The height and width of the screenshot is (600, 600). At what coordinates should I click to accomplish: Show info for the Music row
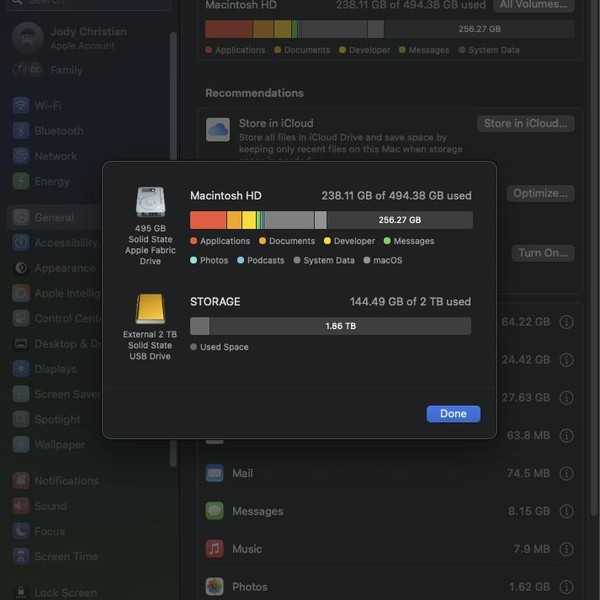point(566,549)
